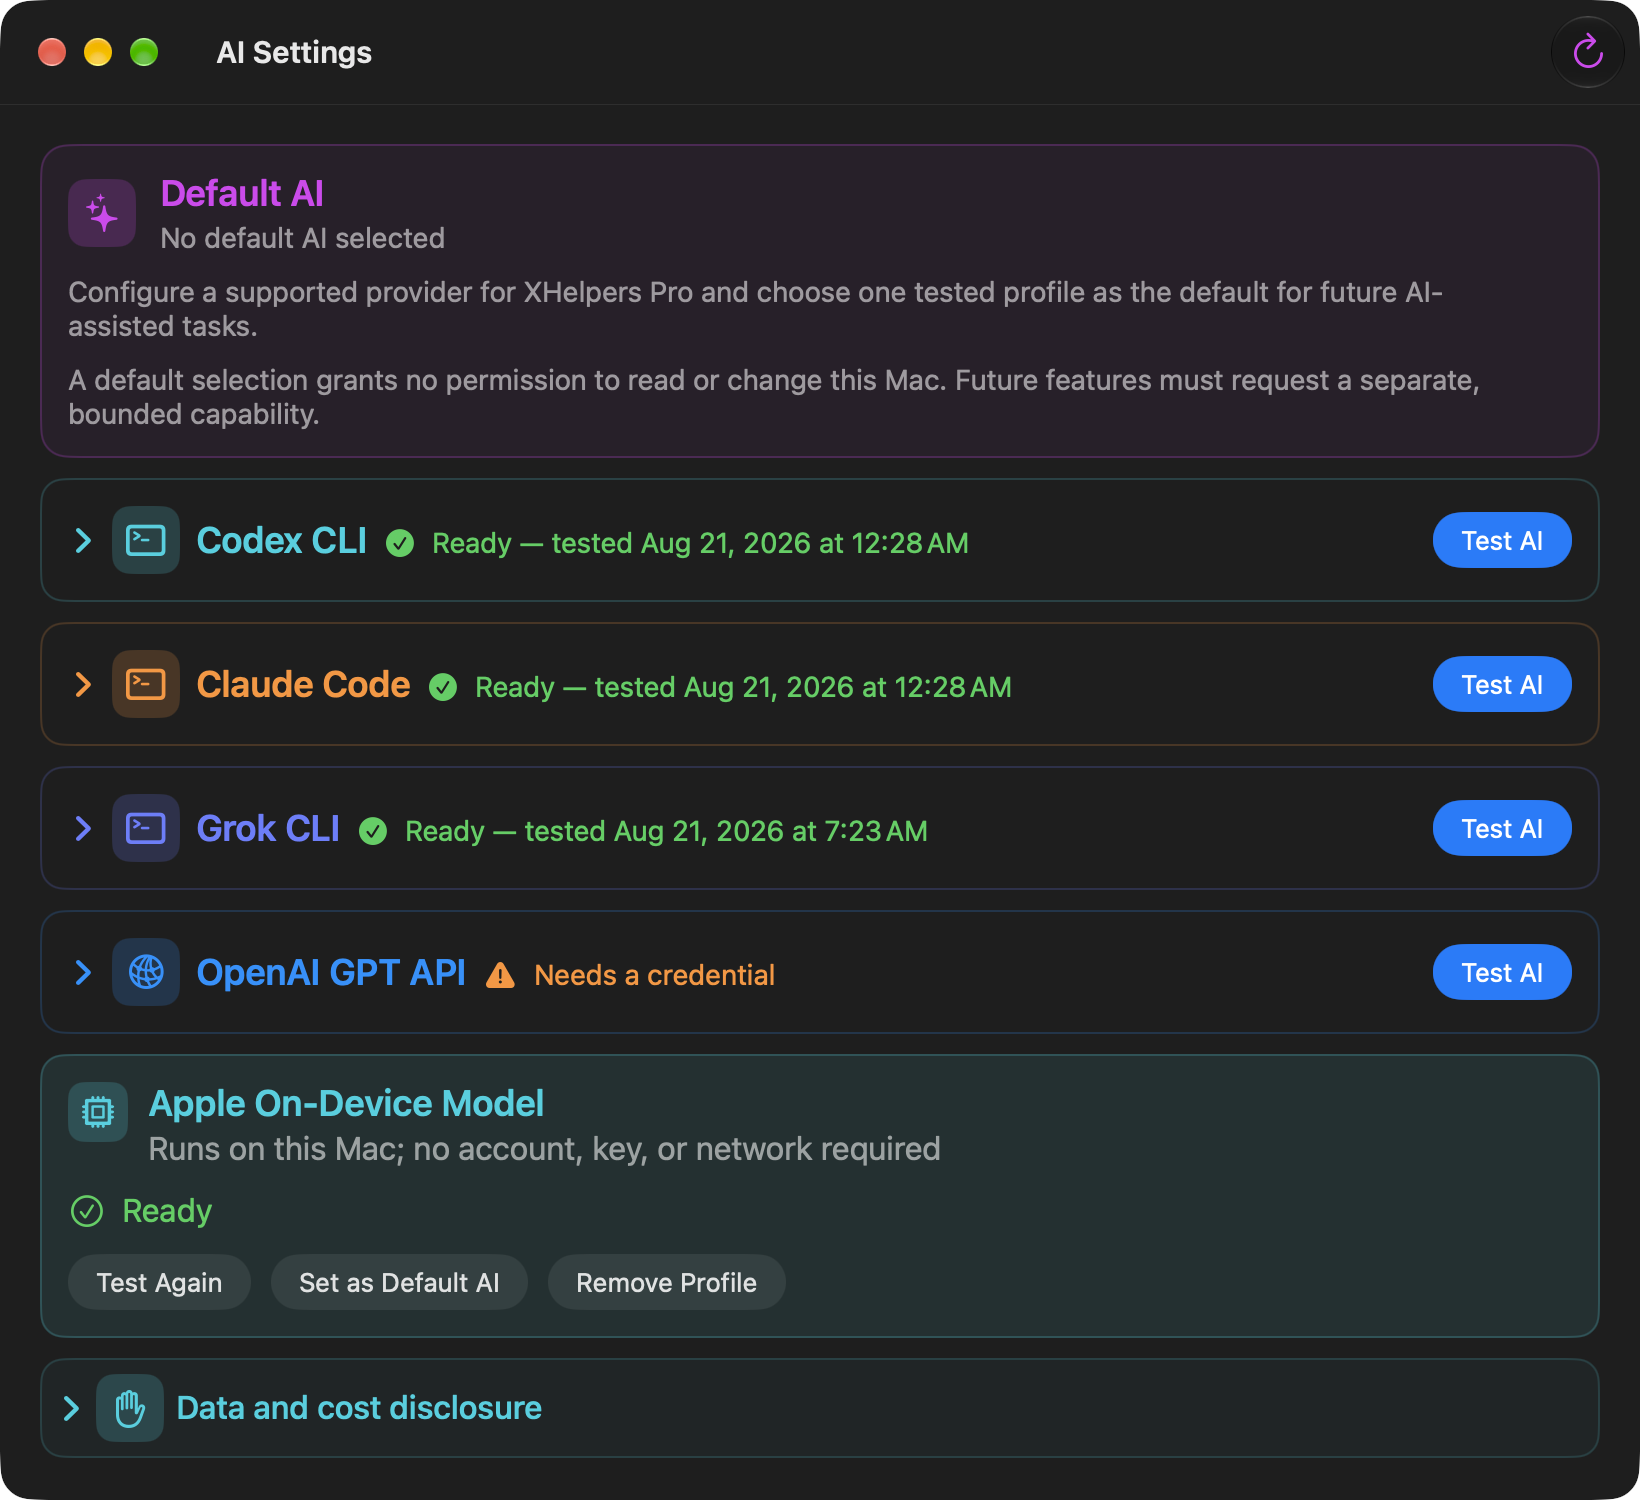1640x1500 pixels.
Task: Click the Codex CLI title text
Action: pos(282,541)
